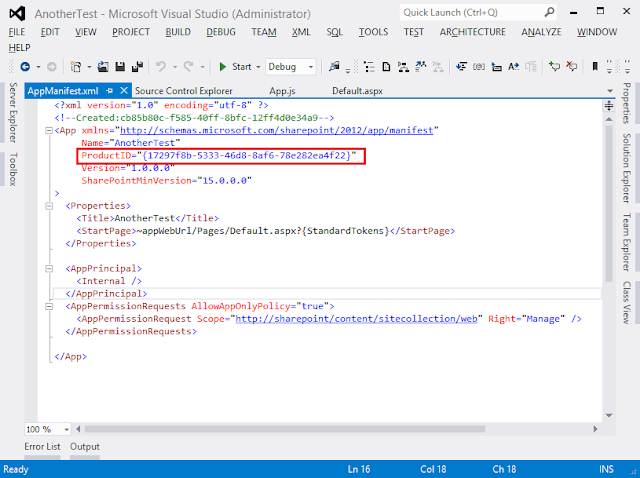This screenshot has width=640, height=478.
Task: Start debugging with the green play icon
Action: point(222,67)
